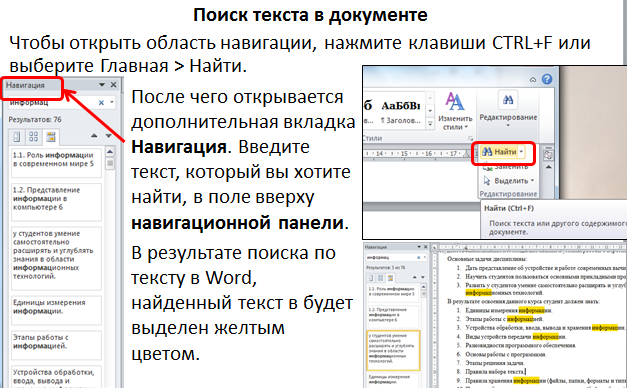The image size is (627, 388).
Task: Switch to pages thumbnails tab in large pane
Action: pyautogui.click(x=34, y=137)
